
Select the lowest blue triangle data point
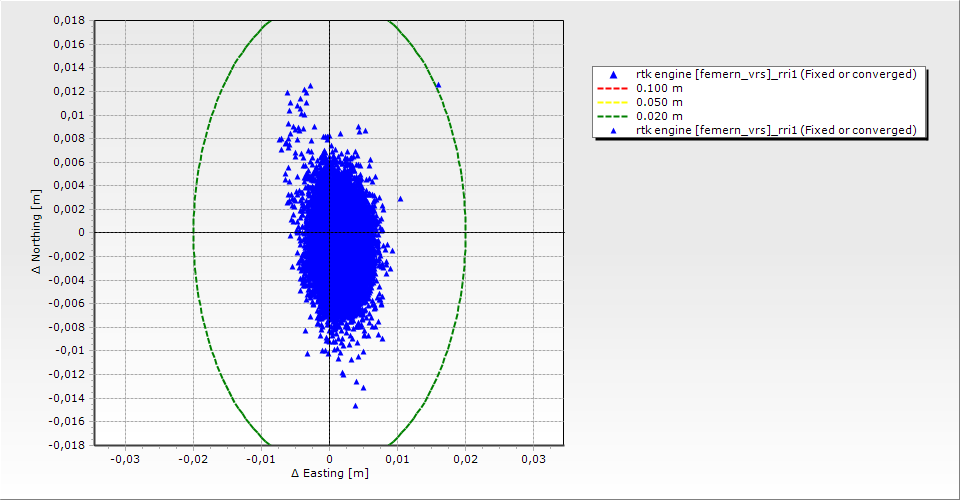pyautogui.click(x=355, y=406)
